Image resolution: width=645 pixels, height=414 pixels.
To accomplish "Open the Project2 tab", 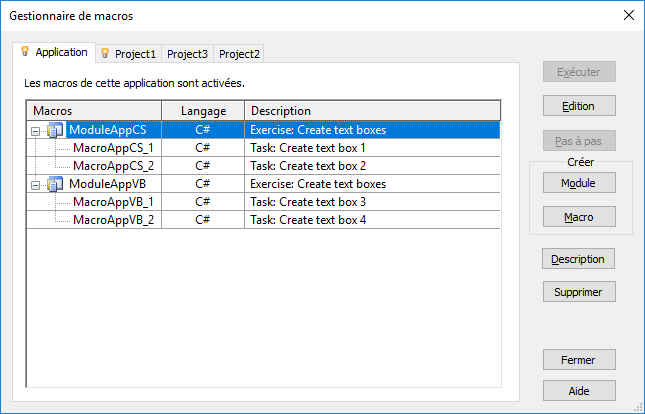I will (x=239, y=54).
